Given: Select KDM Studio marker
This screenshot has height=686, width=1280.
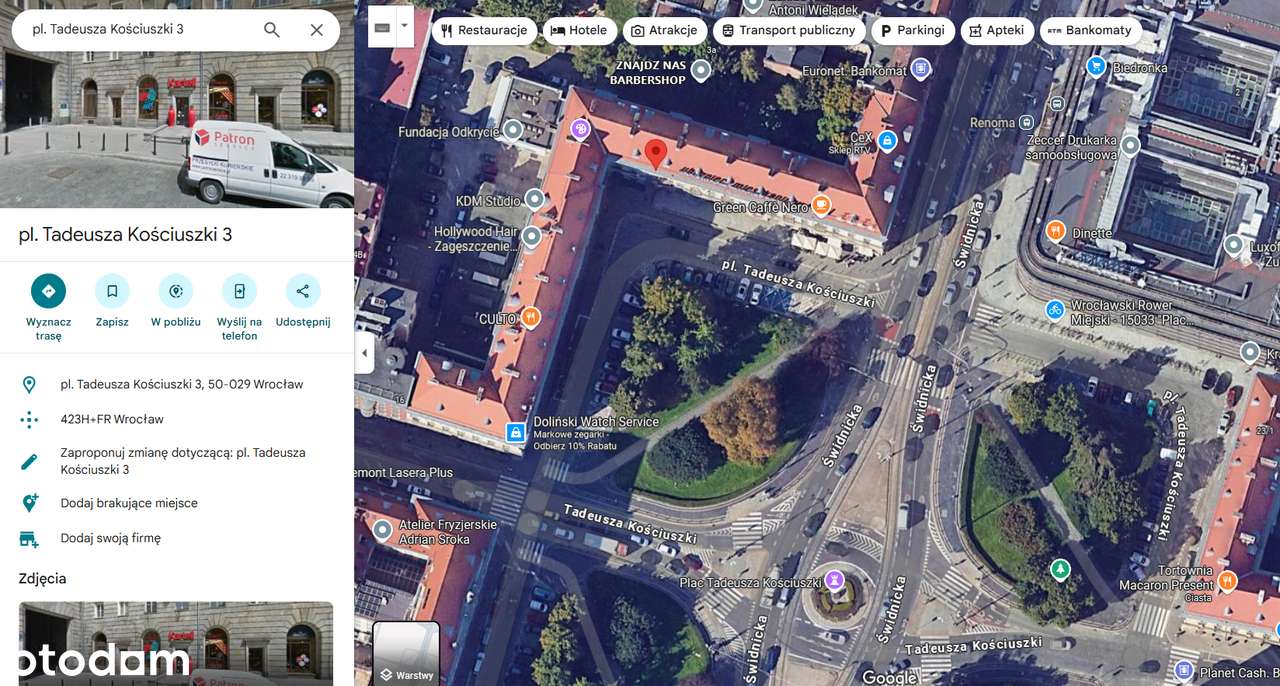Looking at the screenshot, I should (535, 199).
